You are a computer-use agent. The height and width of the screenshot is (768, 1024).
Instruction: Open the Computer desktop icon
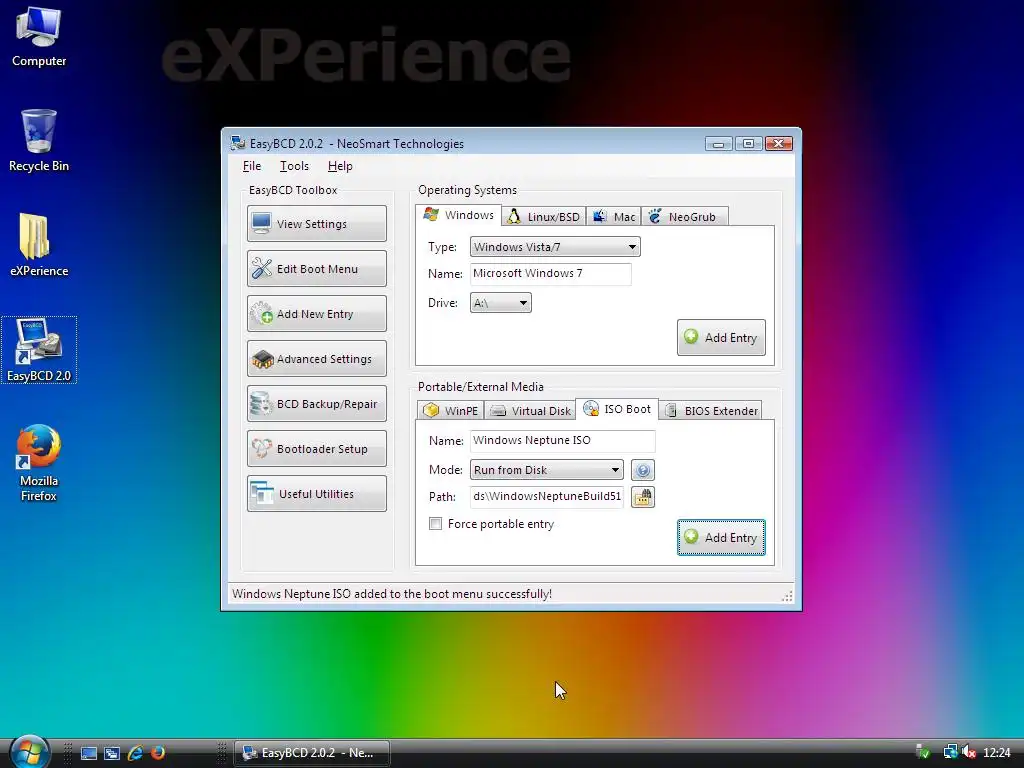(39, 37)
